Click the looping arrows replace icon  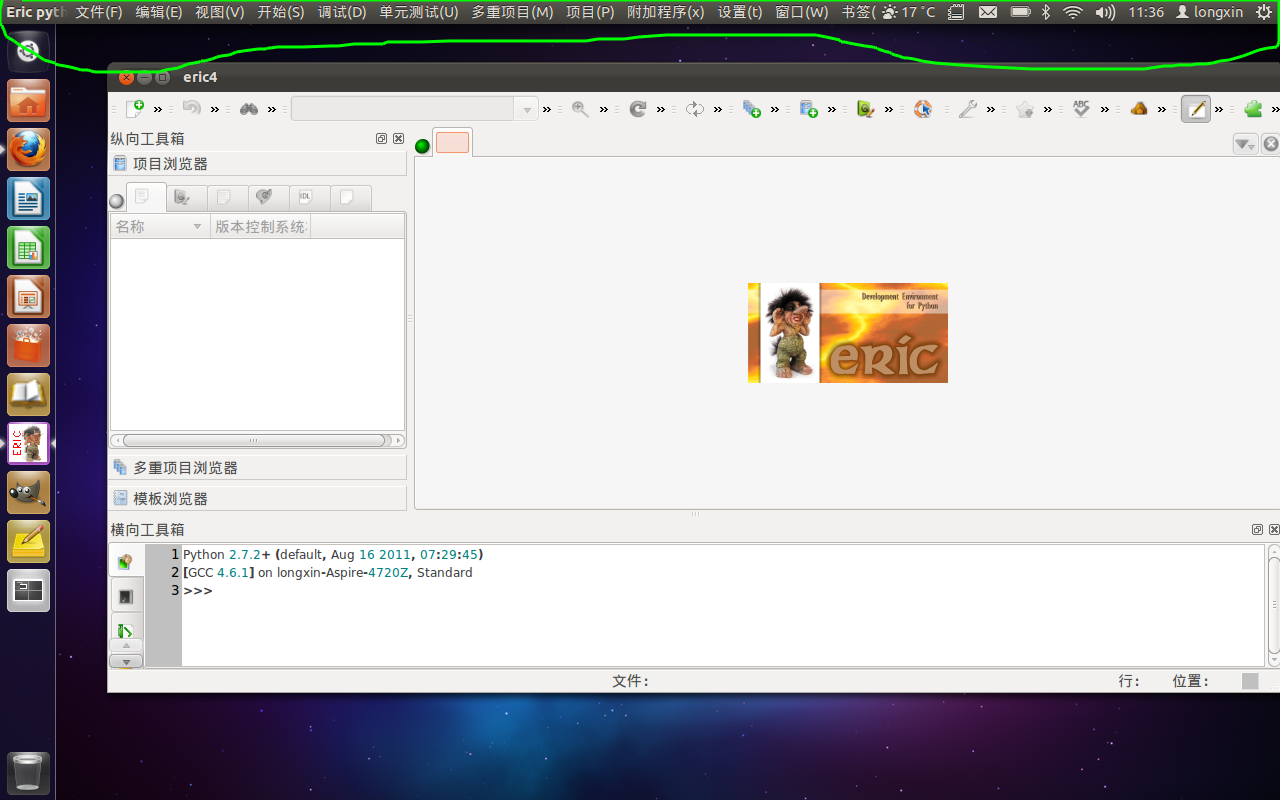point(695,109)
